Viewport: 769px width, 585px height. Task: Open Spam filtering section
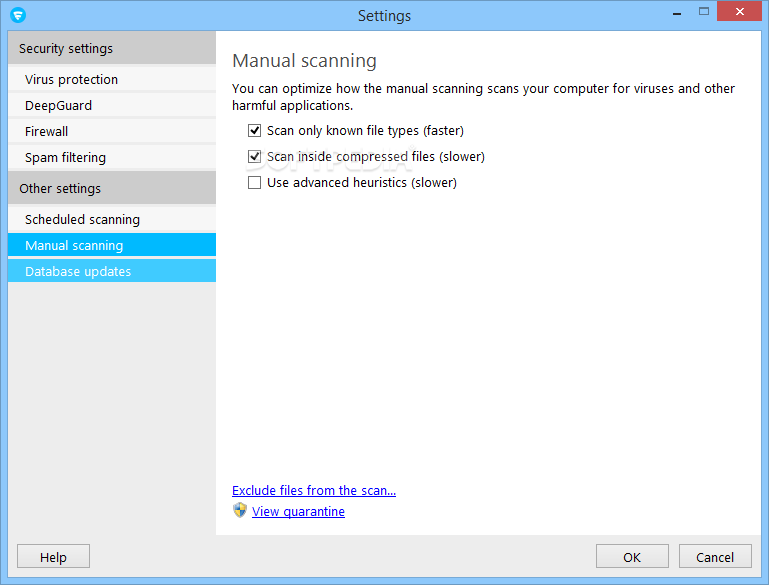coord(112,157)
